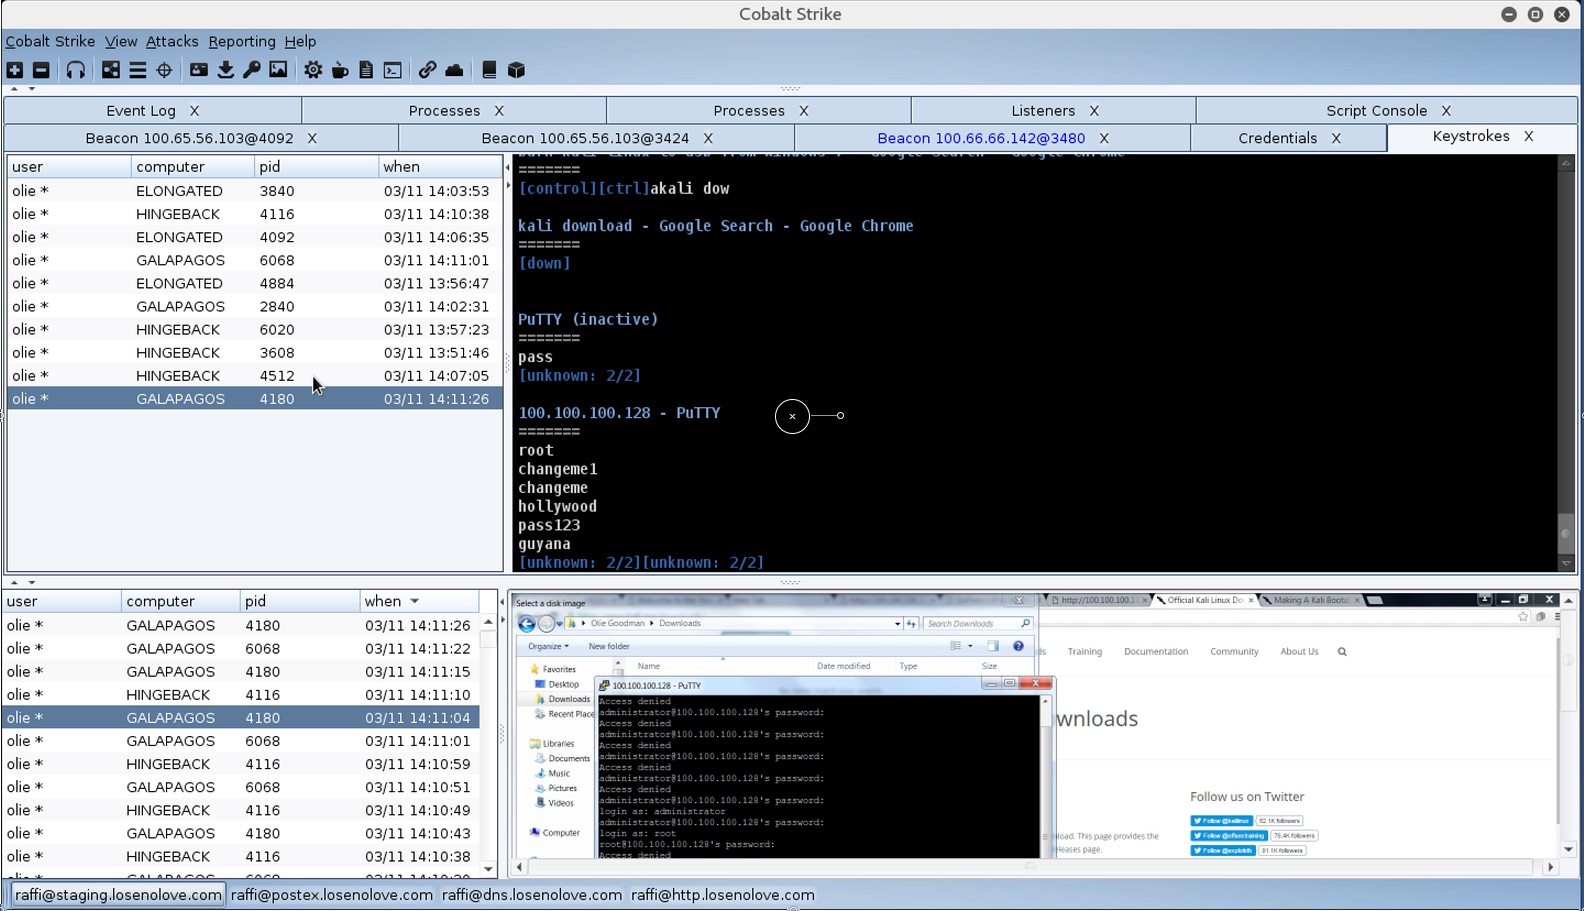Click the targets crosshair toolbar icon
The width and height of the screenshot is (1584, 911).
point(164,70)
